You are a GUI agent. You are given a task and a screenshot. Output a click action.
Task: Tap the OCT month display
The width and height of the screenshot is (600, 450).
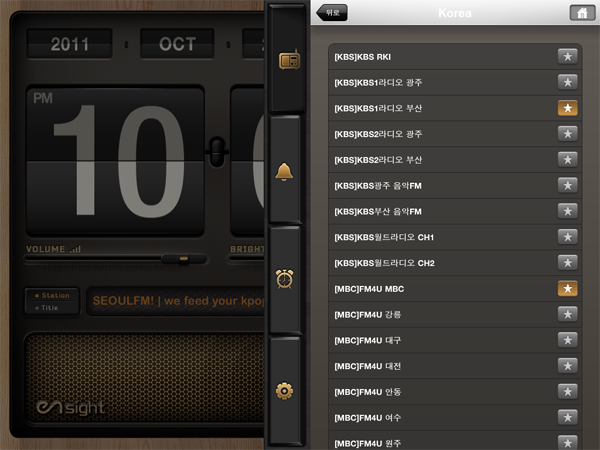point(177,44)
